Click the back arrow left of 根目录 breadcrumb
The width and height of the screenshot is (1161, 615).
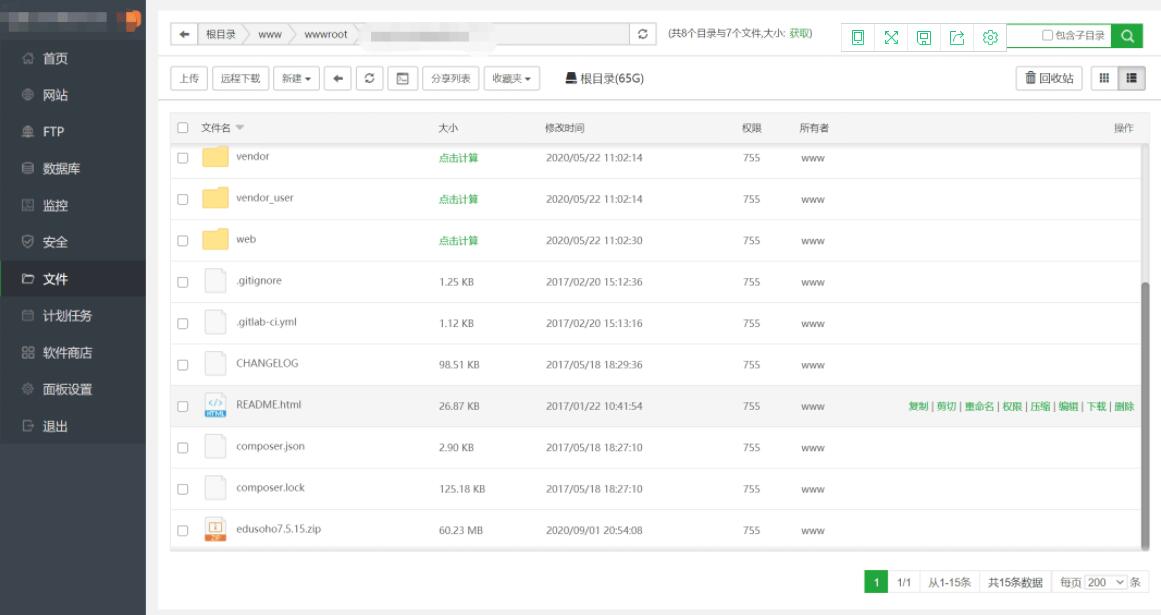pyautogui.click(x=184, y=34)
